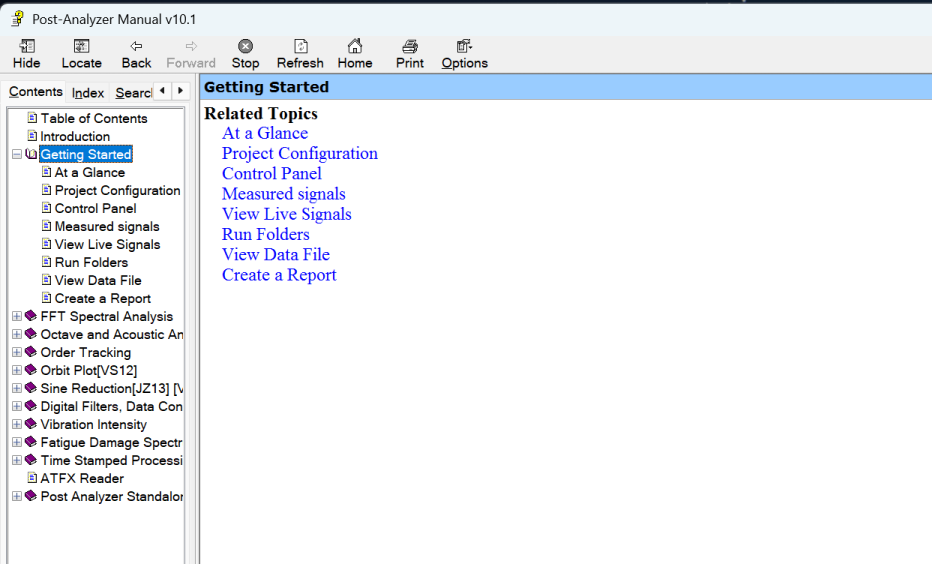Open the Project Configuration link
This screenshot has width=932, height=564.
coord(299,153)
